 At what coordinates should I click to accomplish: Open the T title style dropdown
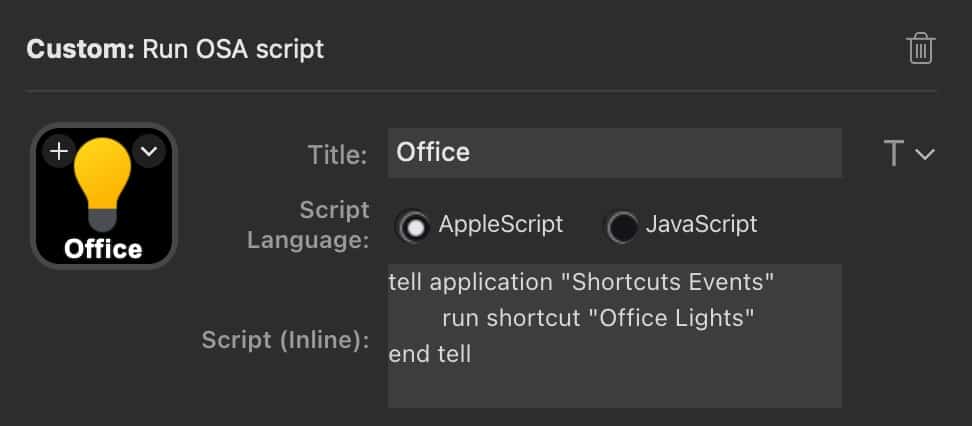(909, 153)
